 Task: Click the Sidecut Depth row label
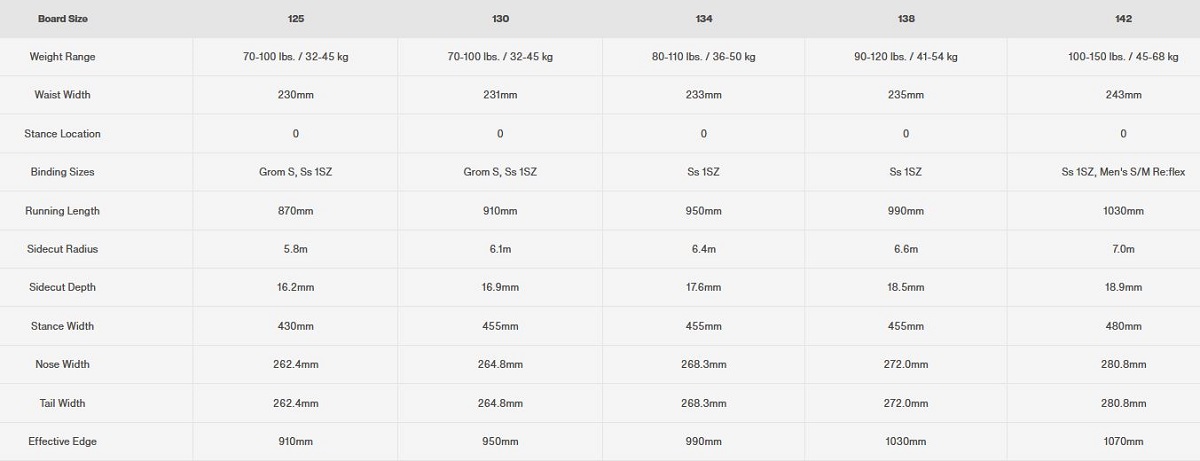point(62,288)
